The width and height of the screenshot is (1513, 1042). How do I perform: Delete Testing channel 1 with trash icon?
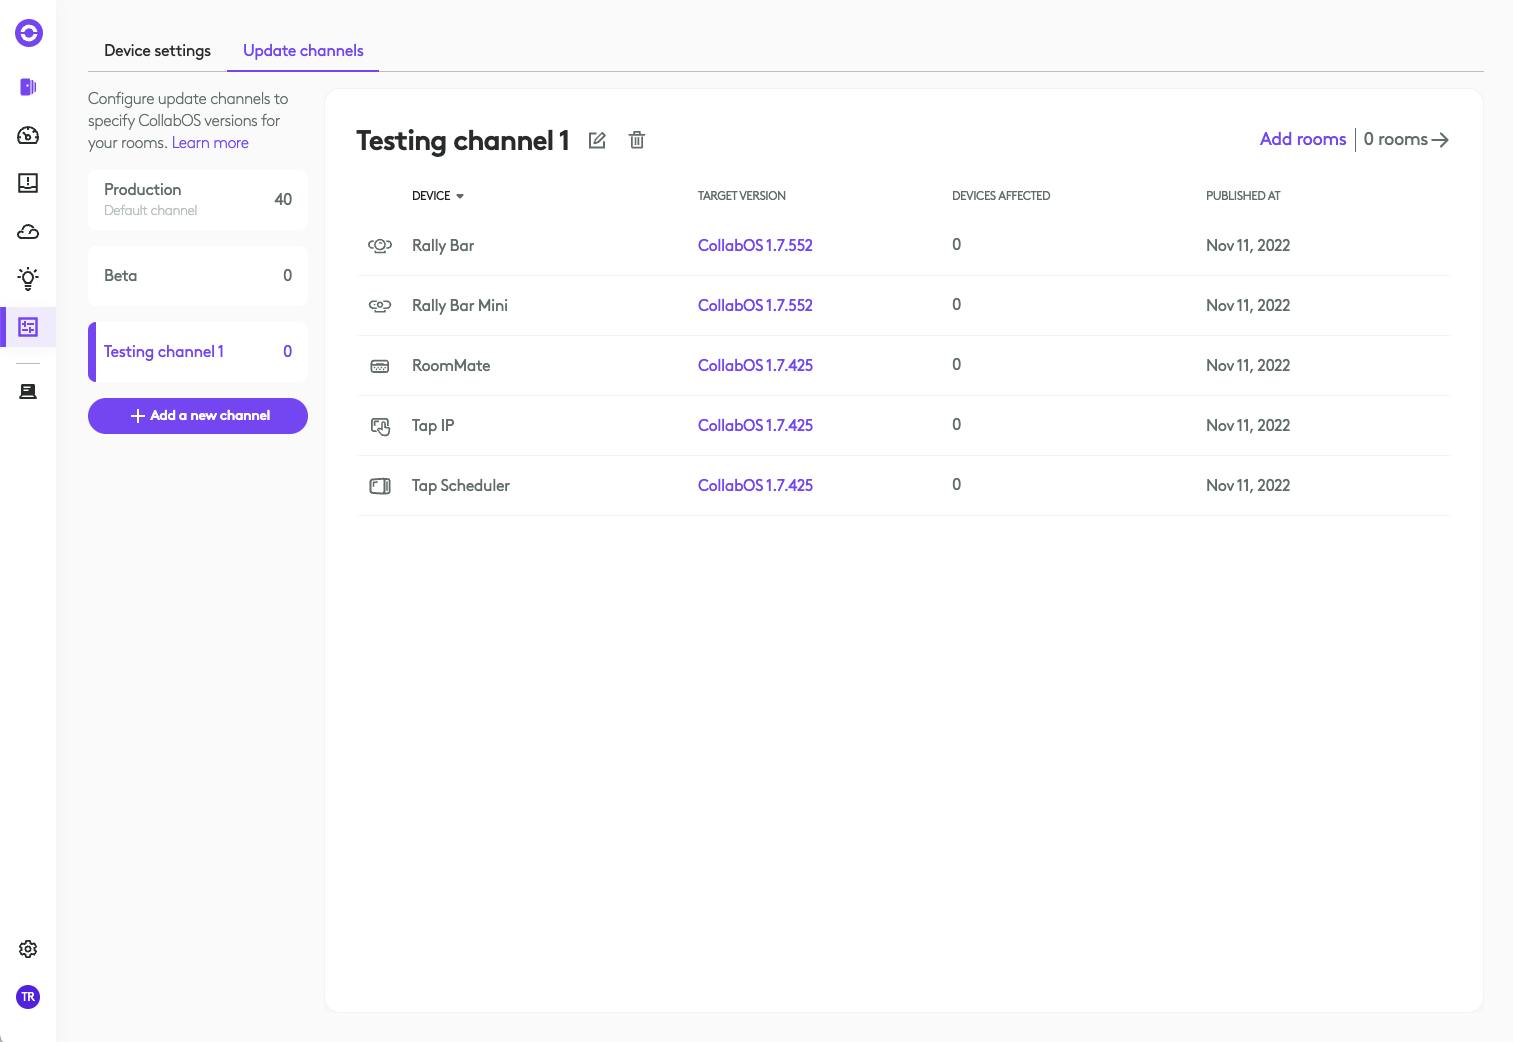pyautogui.click(x=637, y=140)
